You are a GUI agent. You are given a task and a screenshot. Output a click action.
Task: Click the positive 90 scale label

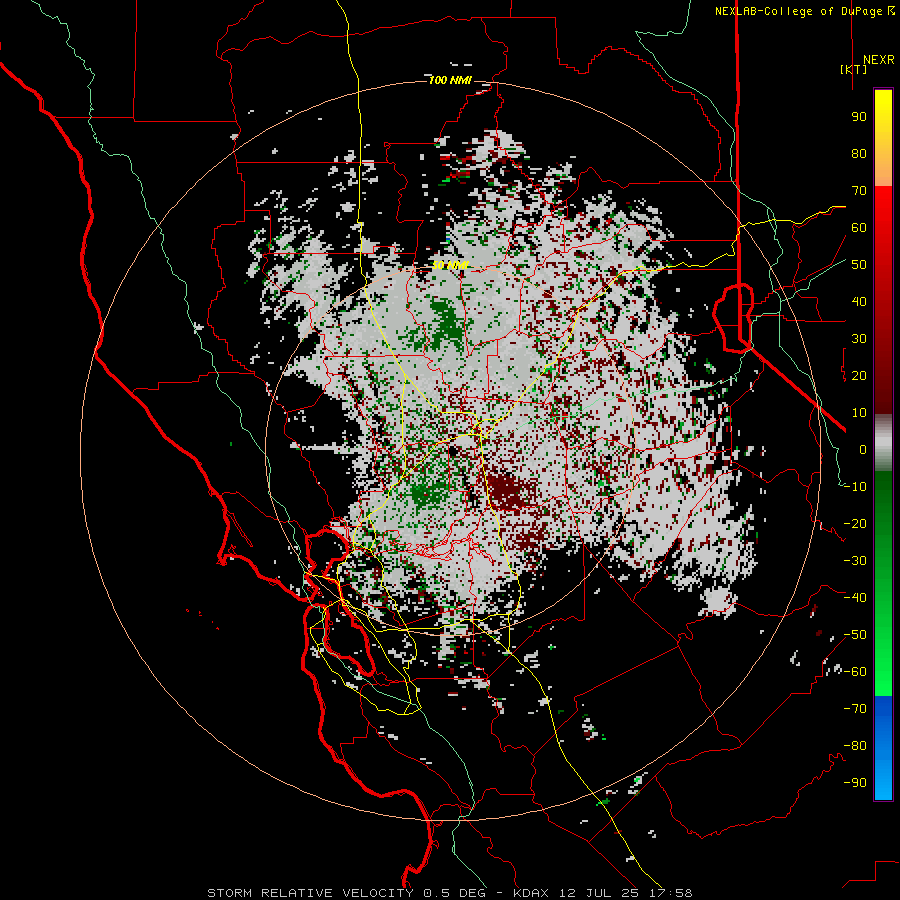tap(859, 117)
